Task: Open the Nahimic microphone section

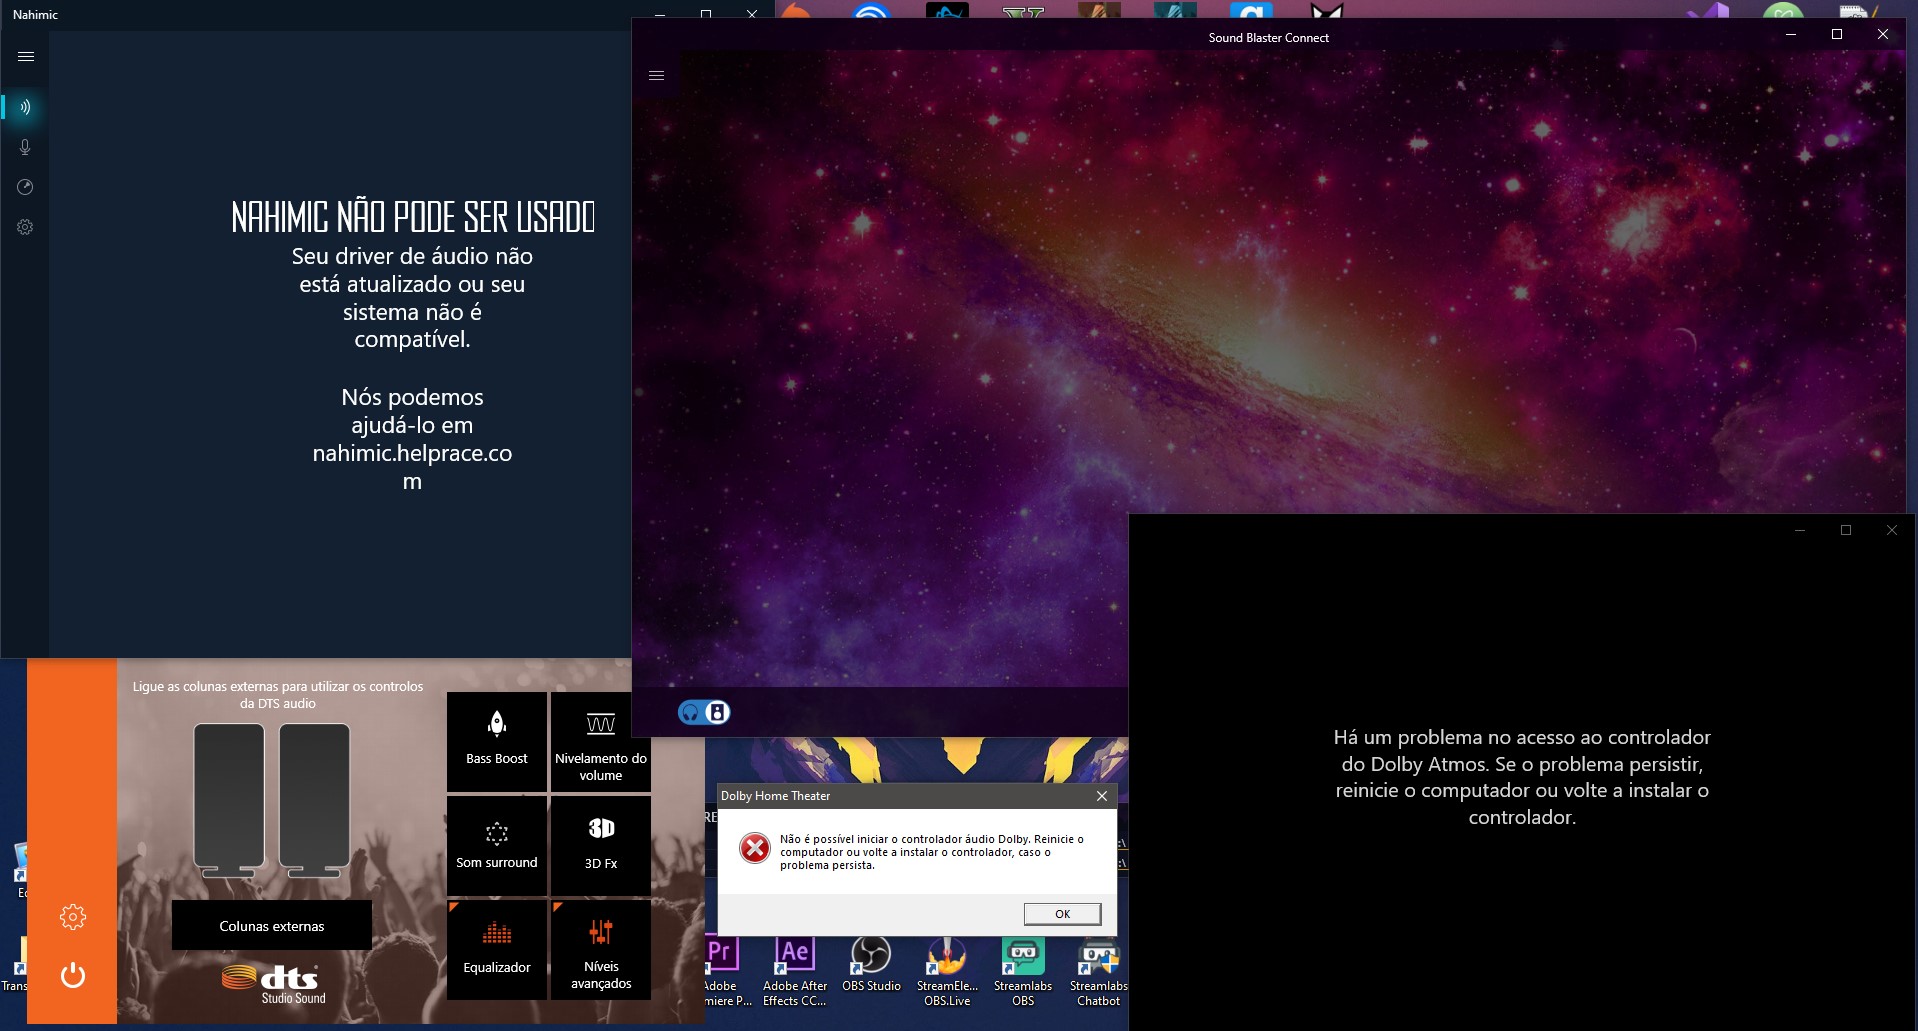Action: pyautogui.click(x=25, y=147)
